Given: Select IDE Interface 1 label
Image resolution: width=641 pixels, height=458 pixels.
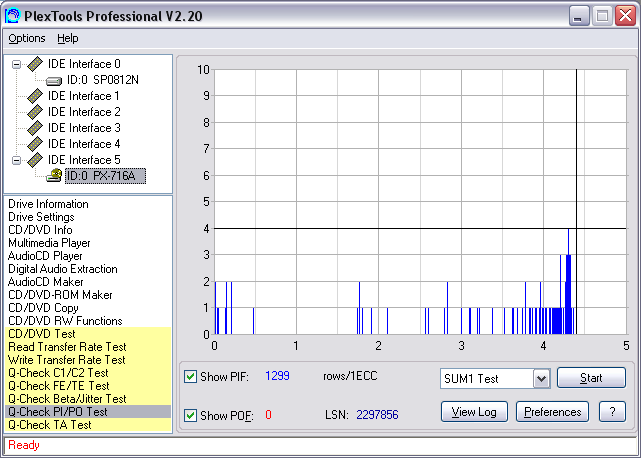Looking at the screenshot, I should coord(84,96).
